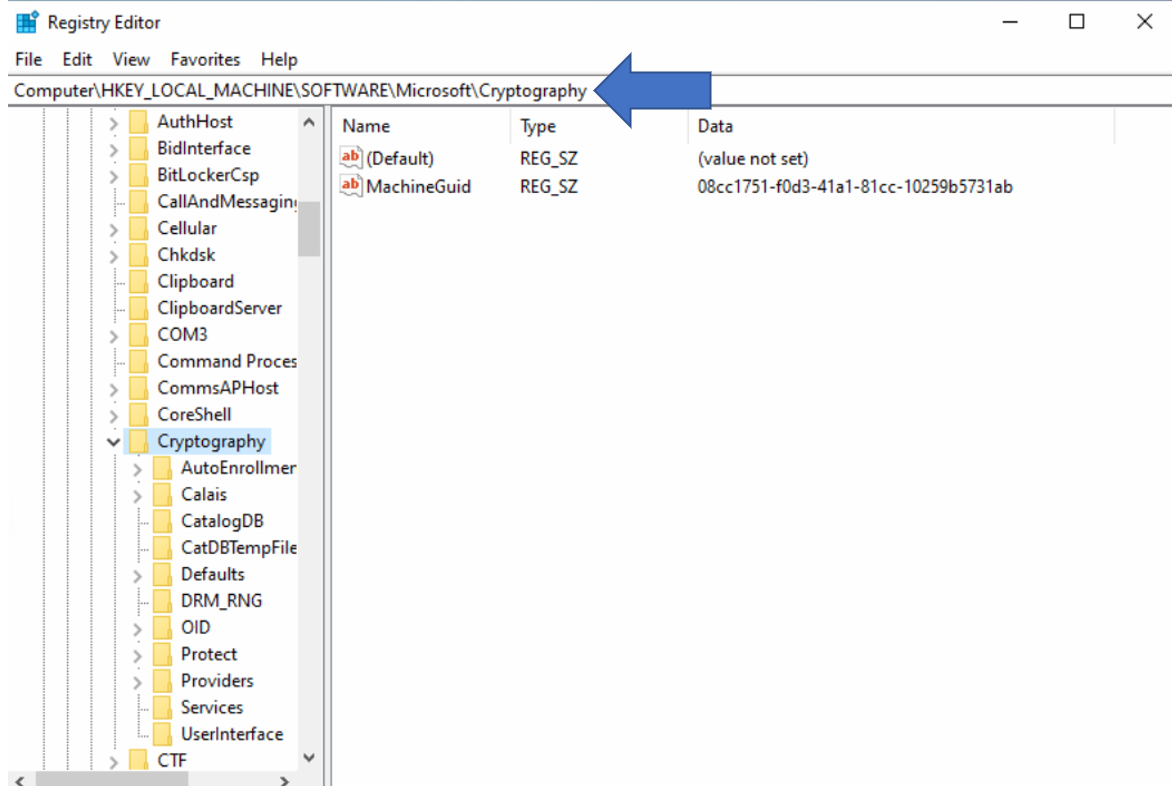Select the COM3 folder icon
1172x786 pixels.
(x=138, y=335)
